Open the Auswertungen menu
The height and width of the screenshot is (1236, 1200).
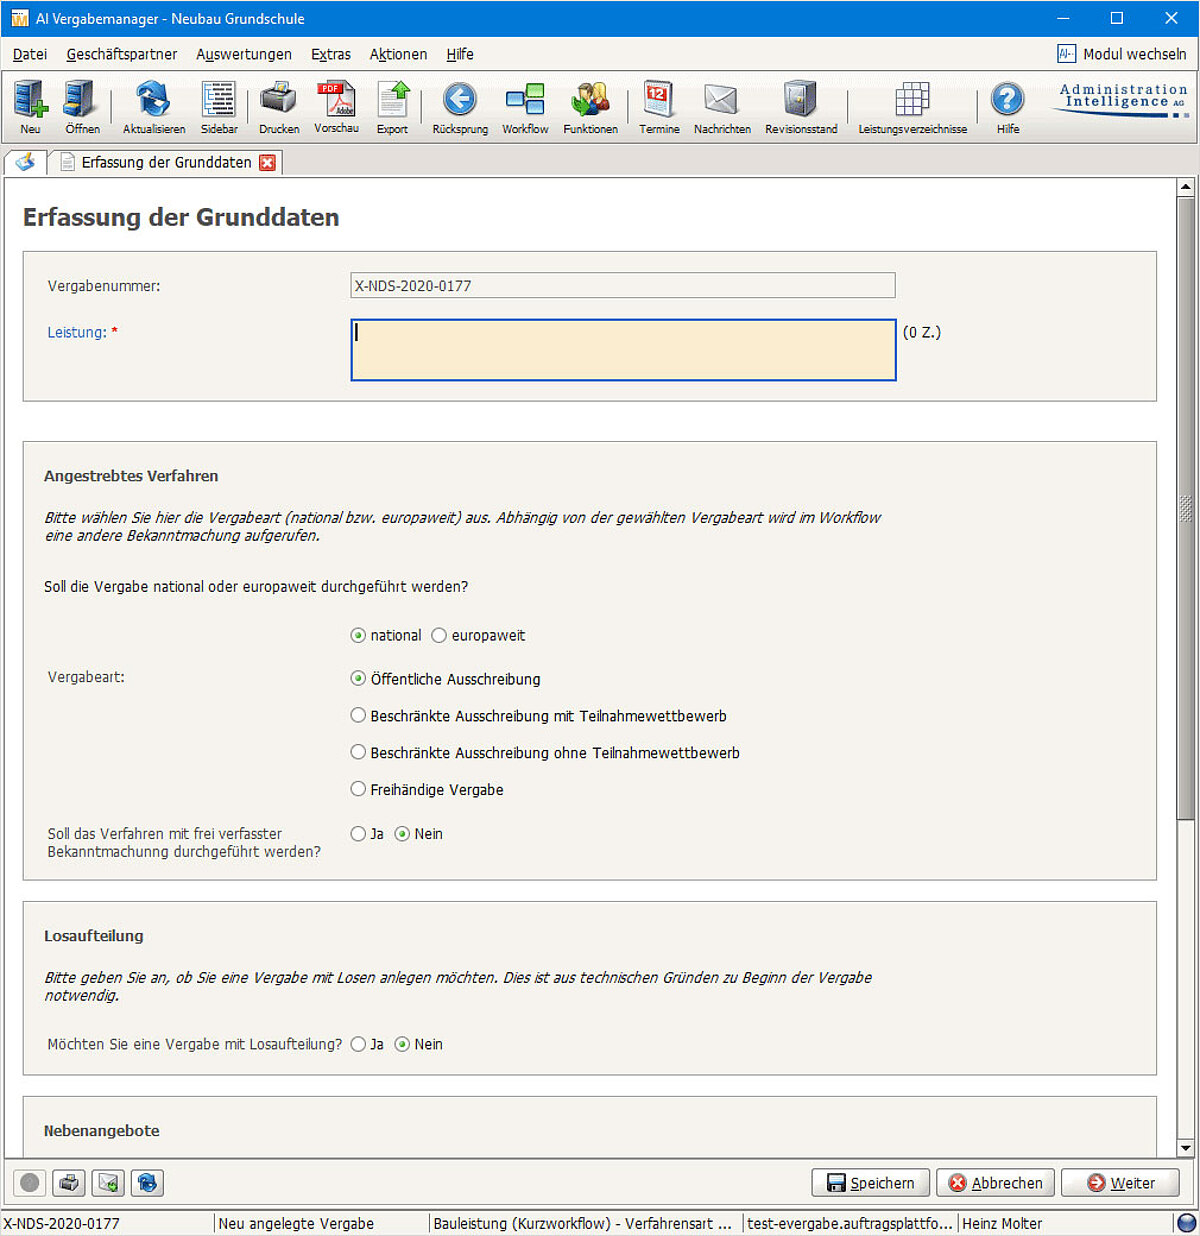coord(244,54)
